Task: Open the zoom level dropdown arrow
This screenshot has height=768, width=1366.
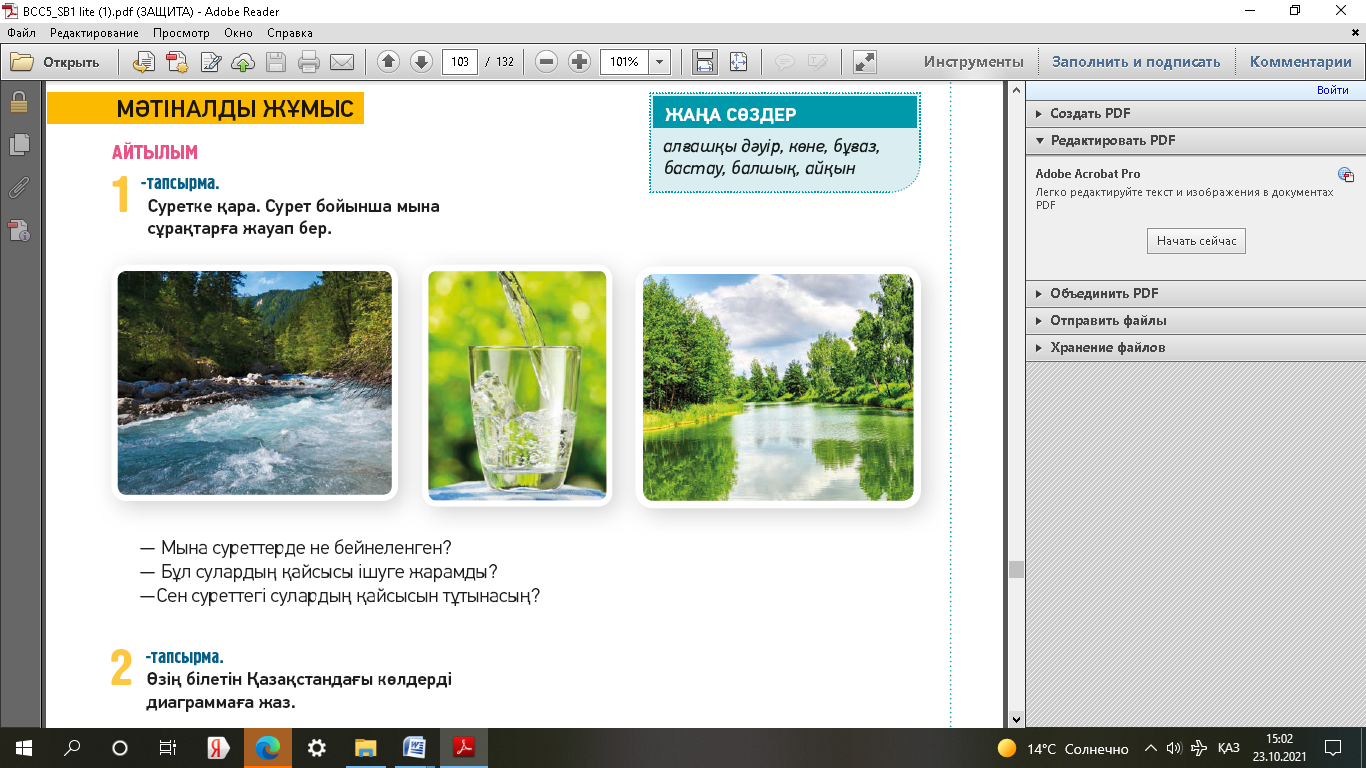Action: pyautogui.click(x=660, y=62)
